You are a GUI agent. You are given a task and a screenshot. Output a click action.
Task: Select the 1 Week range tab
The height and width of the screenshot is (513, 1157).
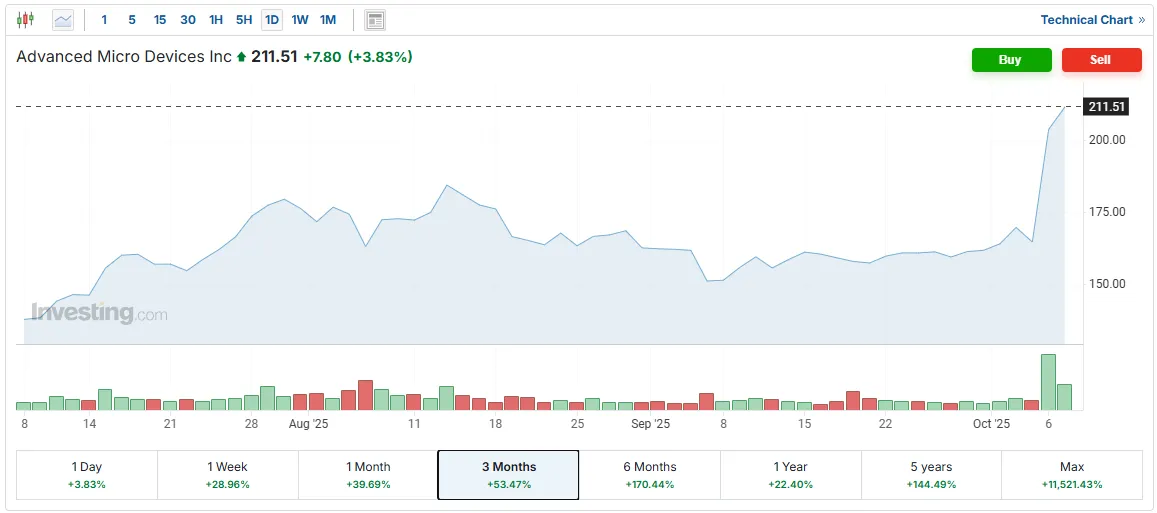[228, 475]
